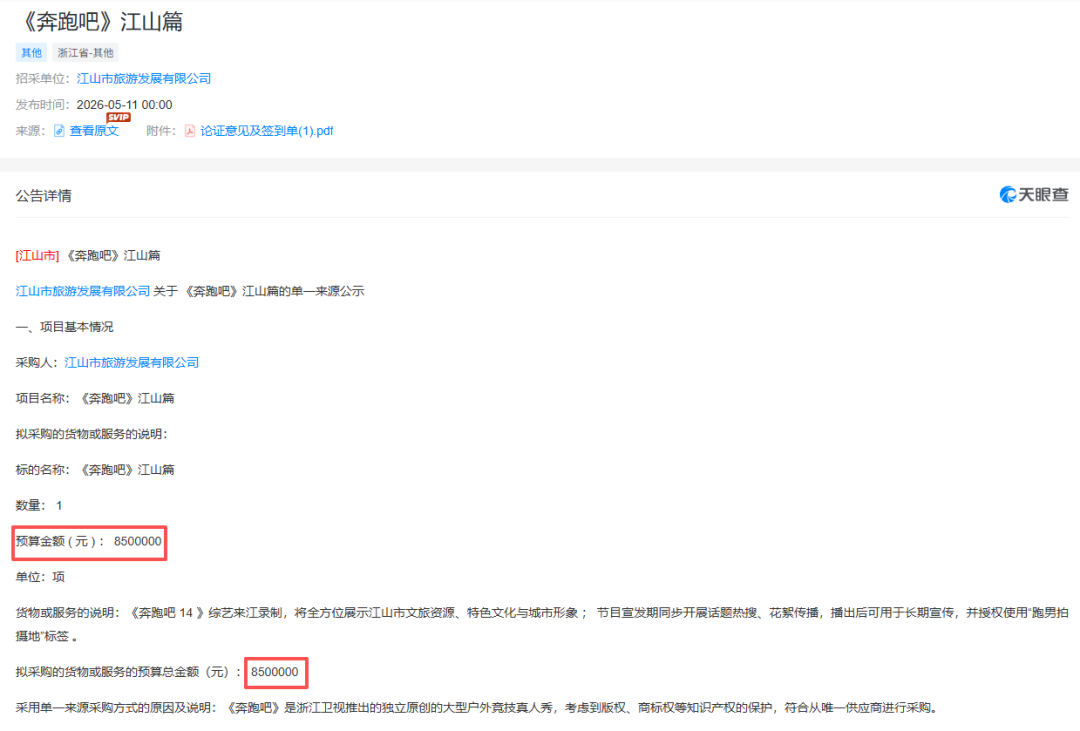This screenshot has width=1080, height=731.
Task: Click the document icon before 查看原文
Action: pyautogui.click(x=59, y=131)
